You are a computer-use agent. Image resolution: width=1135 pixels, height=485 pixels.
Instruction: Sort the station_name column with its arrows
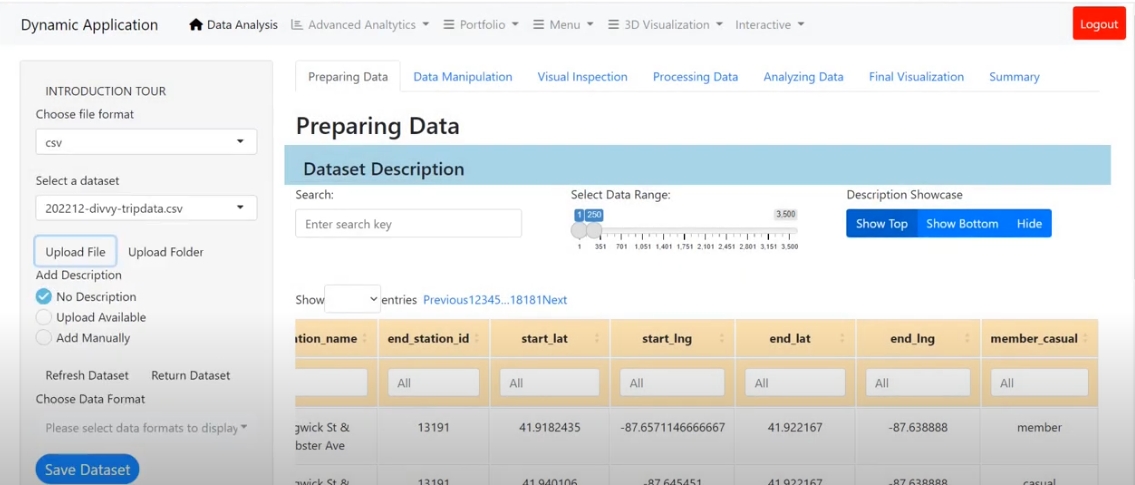(366, 339)
